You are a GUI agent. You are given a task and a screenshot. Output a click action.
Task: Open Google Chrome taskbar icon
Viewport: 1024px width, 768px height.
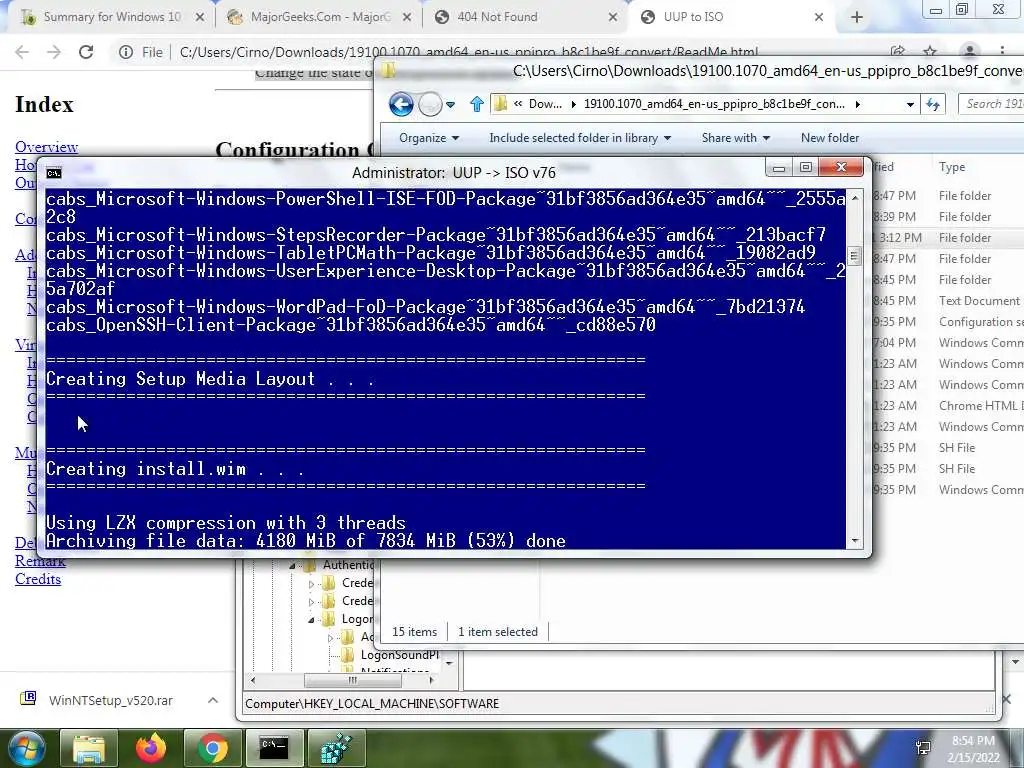(x=212, y=748)
